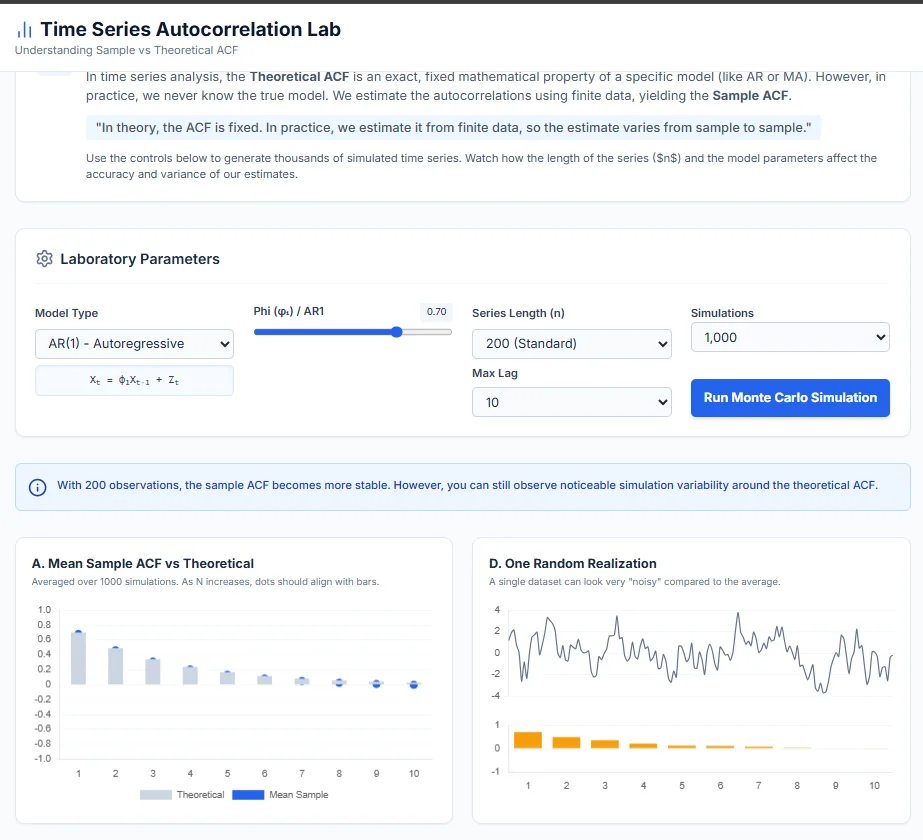The width and height of the screenshot is (923, 840).
Task: Click the Series Length (n) label
Action: (518, 313)
